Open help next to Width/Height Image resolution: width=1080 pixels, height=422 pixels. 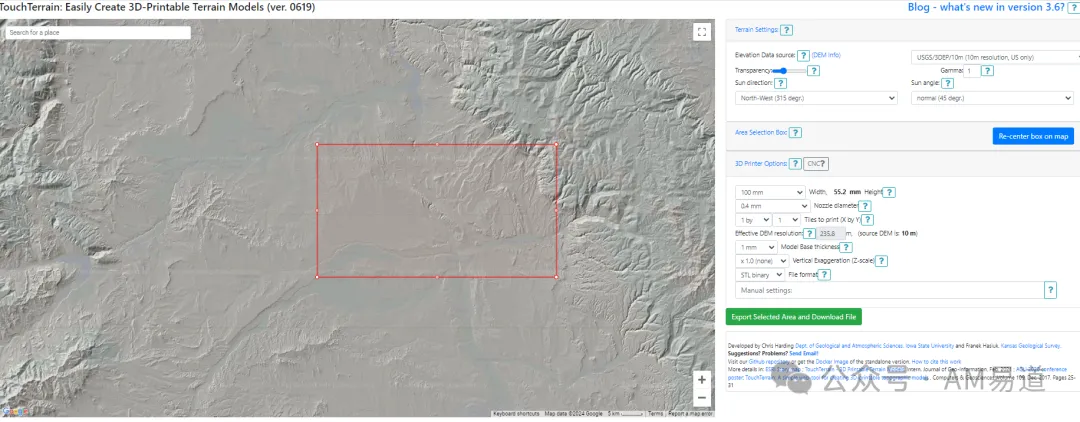(x=889, y=193)
